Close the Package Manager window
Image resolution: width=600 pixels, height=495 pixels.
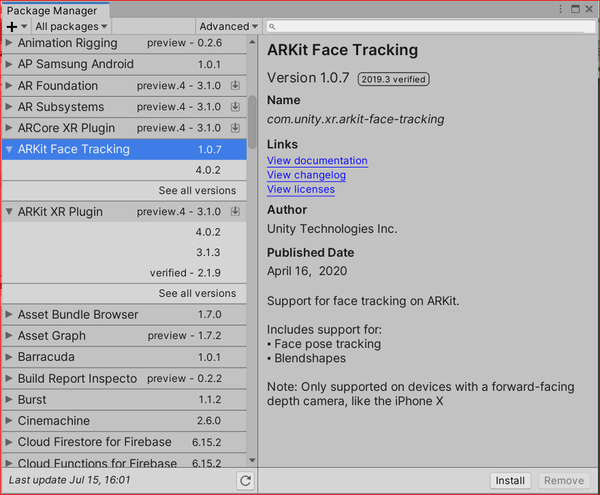click(x=589, y=9)
